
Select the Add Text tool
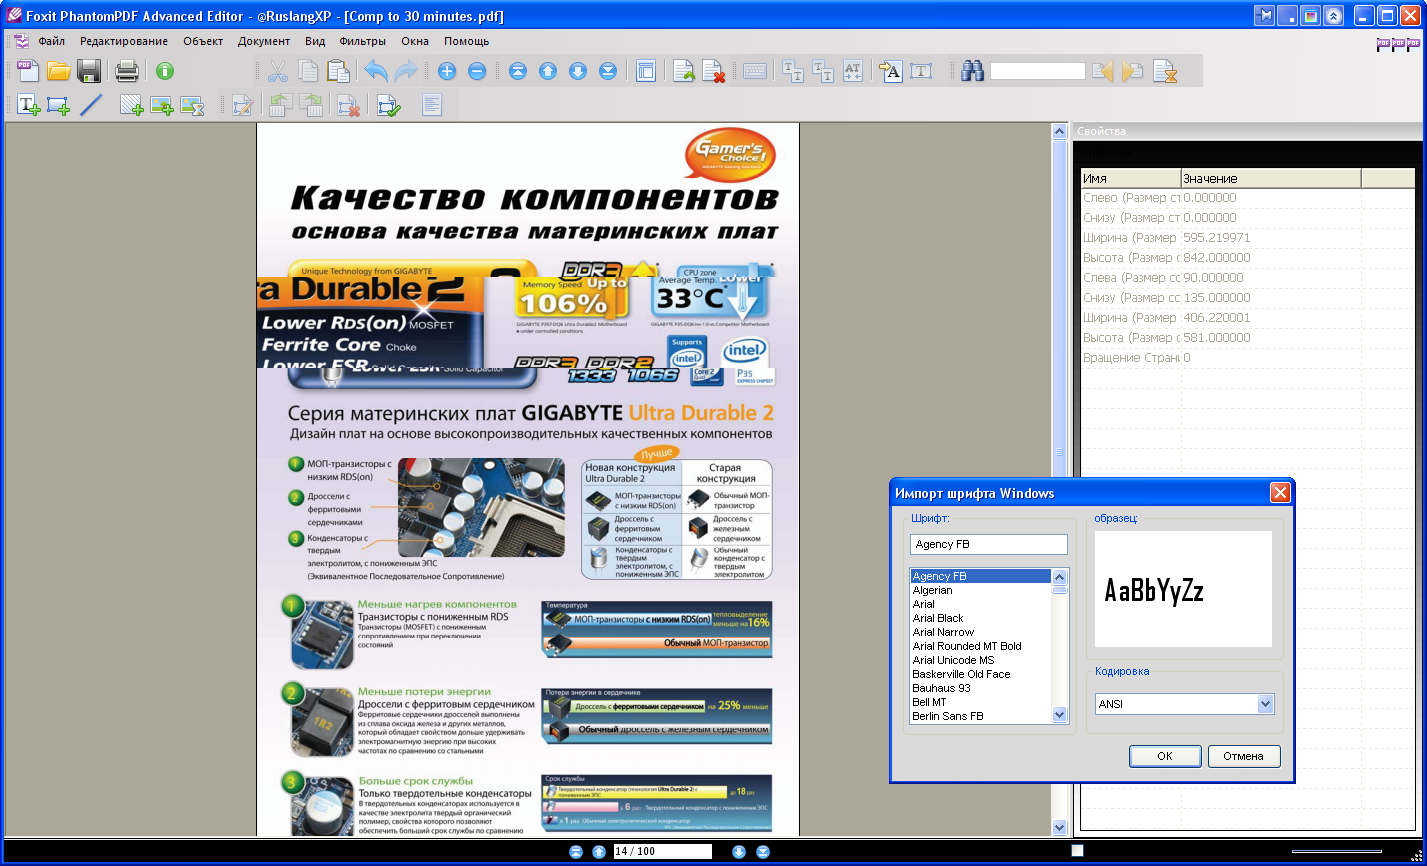point(29,105)
